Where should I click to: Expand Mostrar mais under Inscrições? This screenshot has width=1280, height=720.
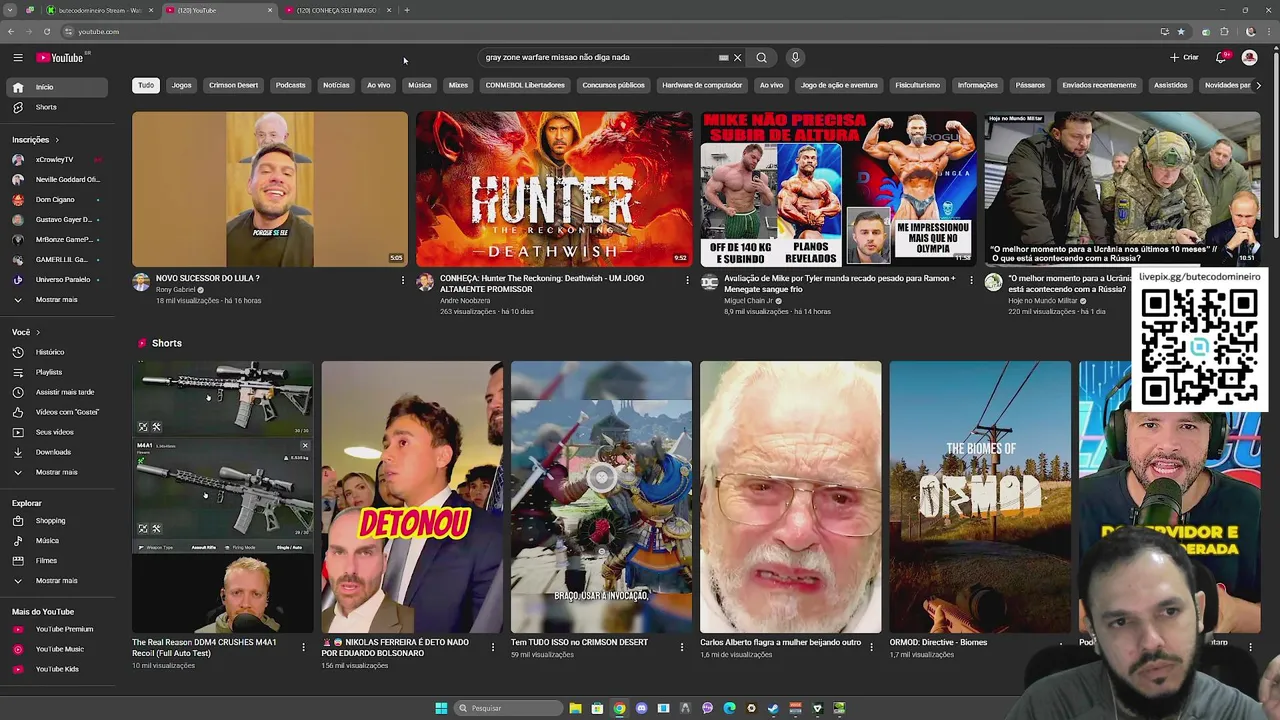coord(56,299)
